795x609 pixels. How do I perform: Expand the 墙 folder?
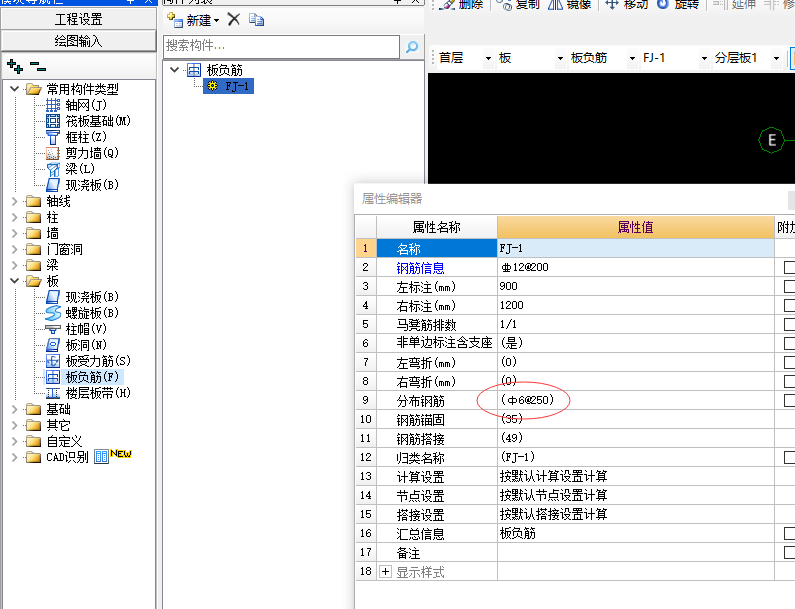pos(14,233)
